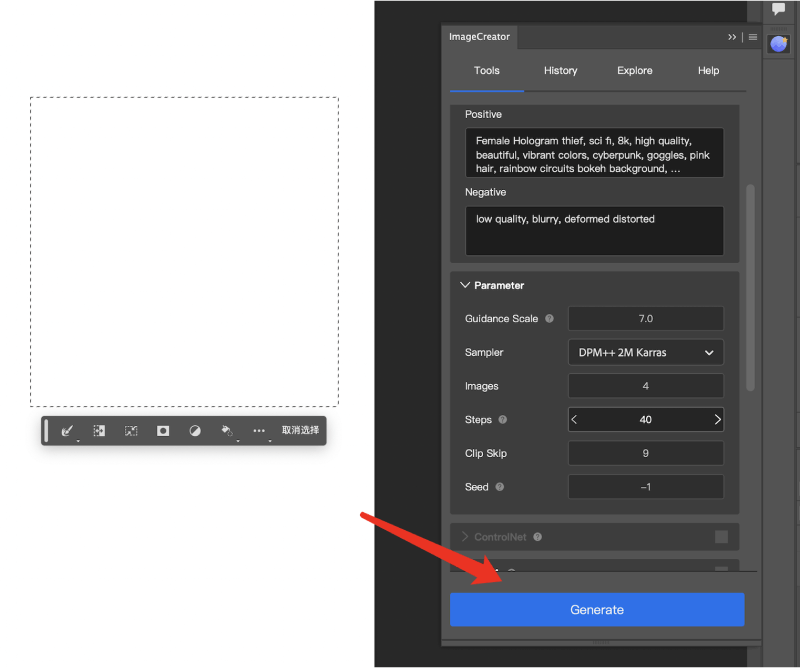Screen dimensions: 800x668
Task: Click 取消选择 to deselect the selection
Action: click(x=298, y=431)
